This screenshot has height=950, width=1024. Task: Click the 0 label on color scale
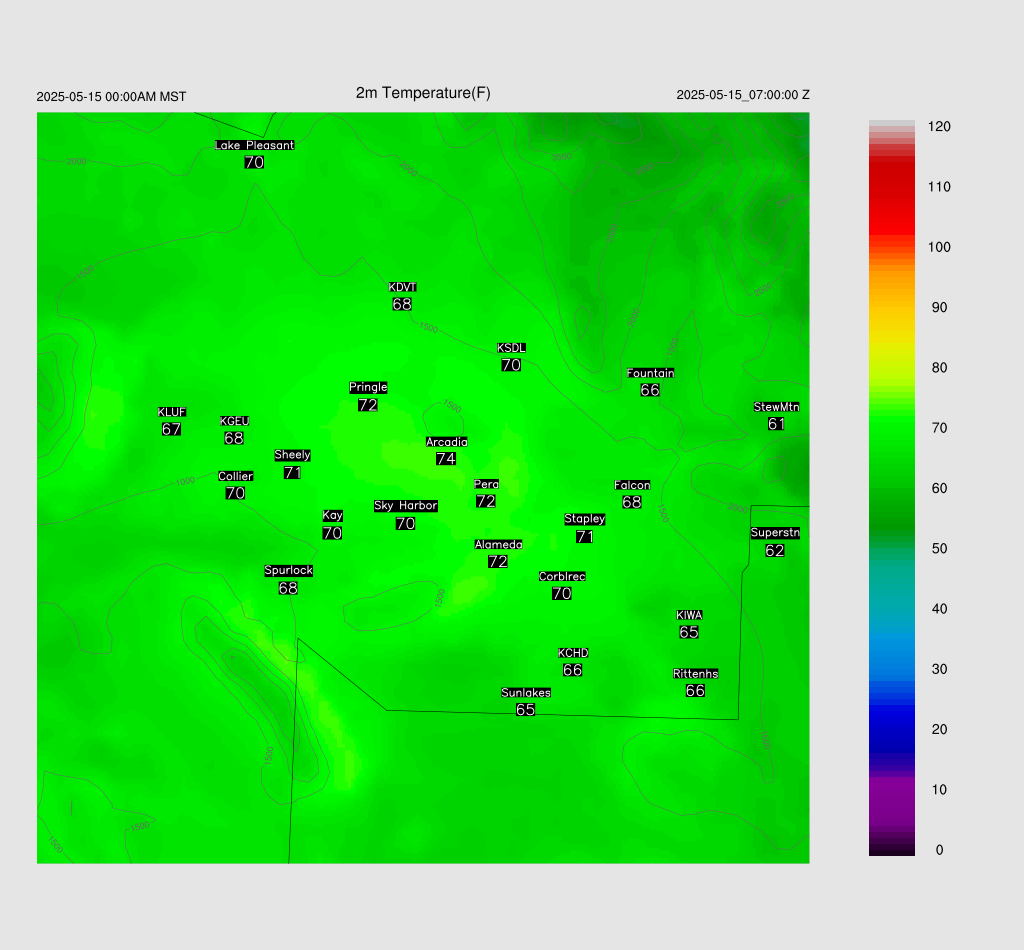(939, 850)
